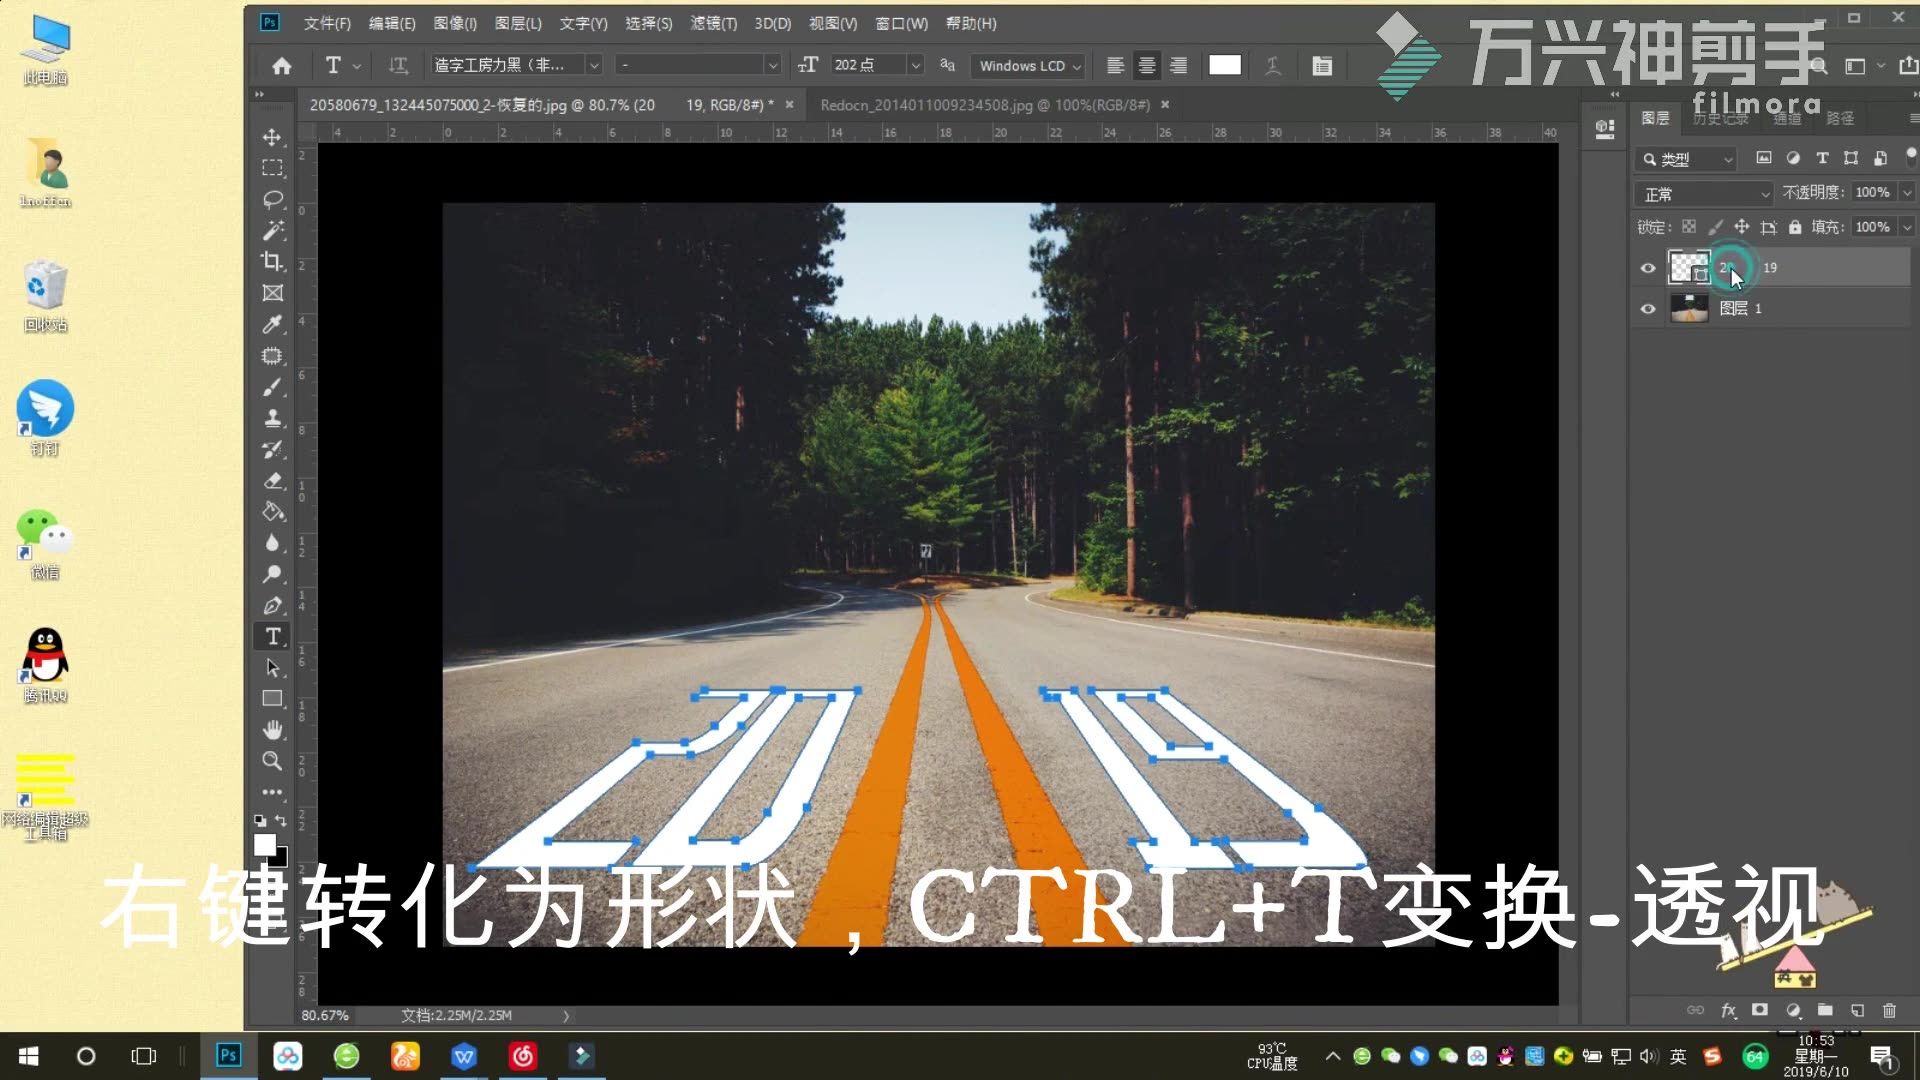Click the toggle text orientation icon

pos(398,65)
